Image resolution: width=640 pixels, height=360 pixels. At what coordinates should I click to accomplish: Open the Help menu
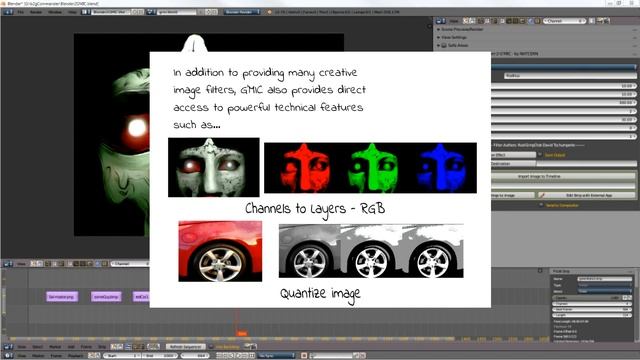coord(72,12)
